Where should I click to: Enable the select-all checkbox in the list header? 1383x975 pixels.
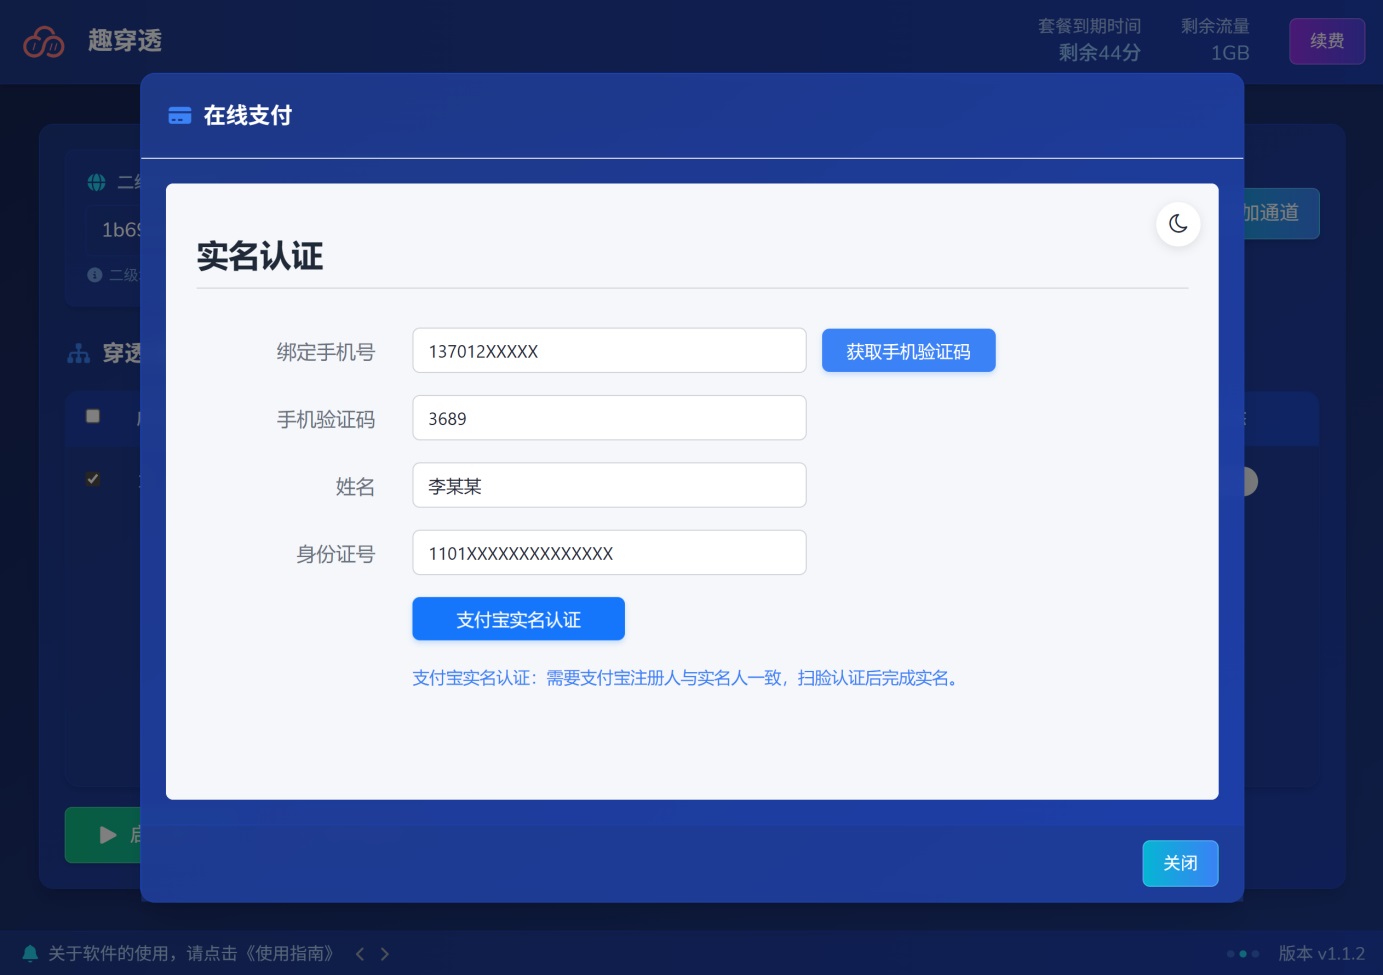(x=92, y=415)
